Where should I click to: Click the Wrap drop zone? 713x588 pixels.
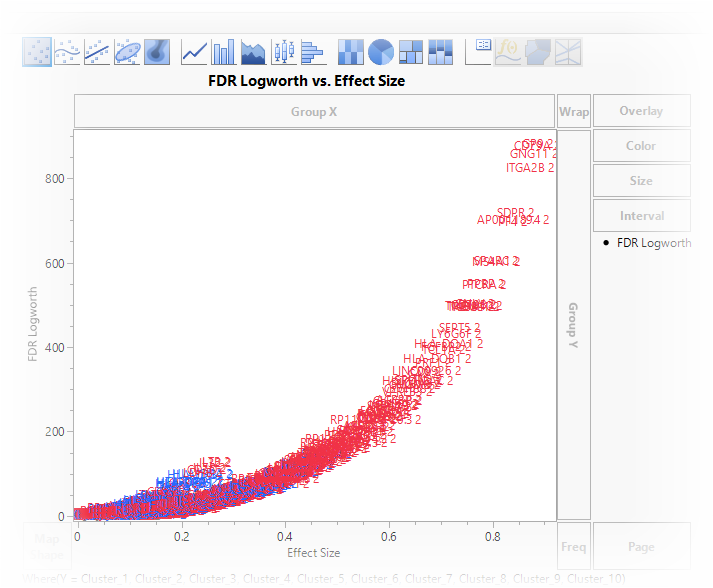click(573, 112)
